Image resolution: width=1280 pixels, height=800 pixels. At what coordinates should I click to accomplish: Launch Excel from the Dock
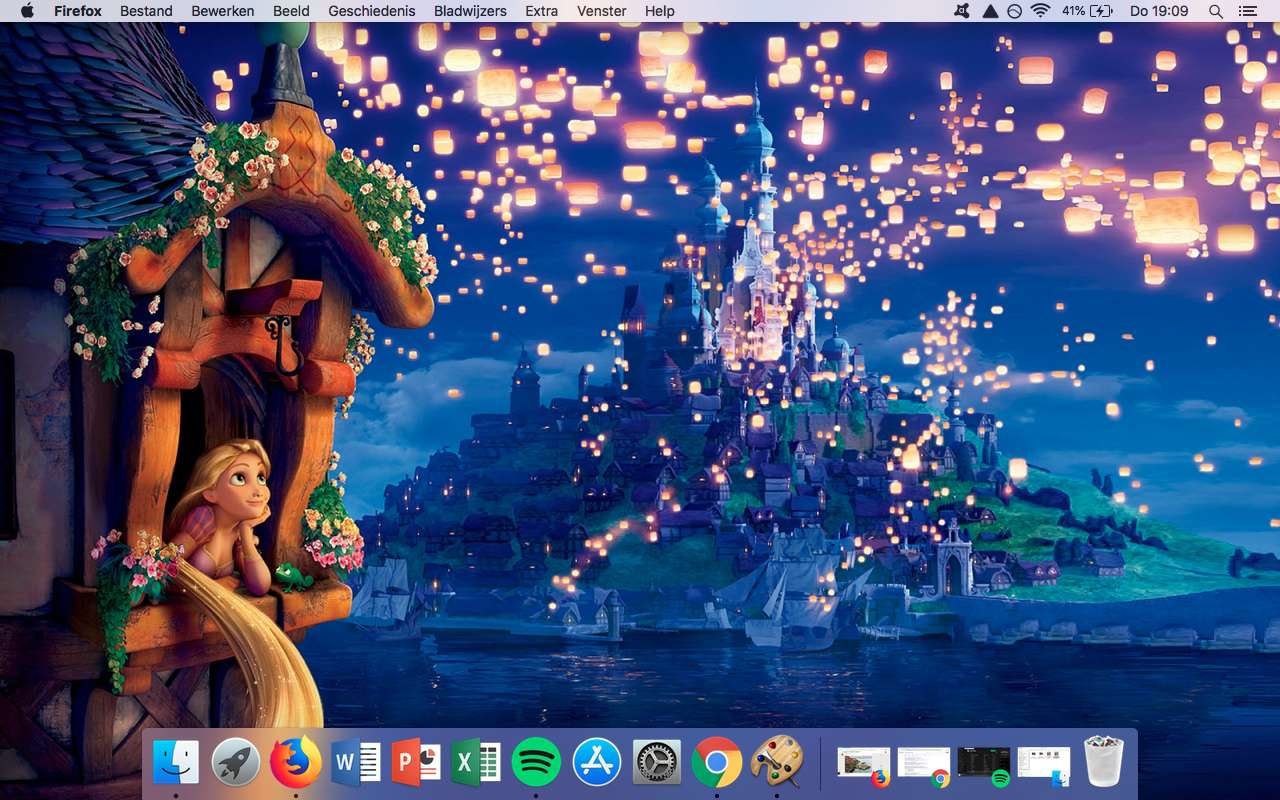[476, 763]
